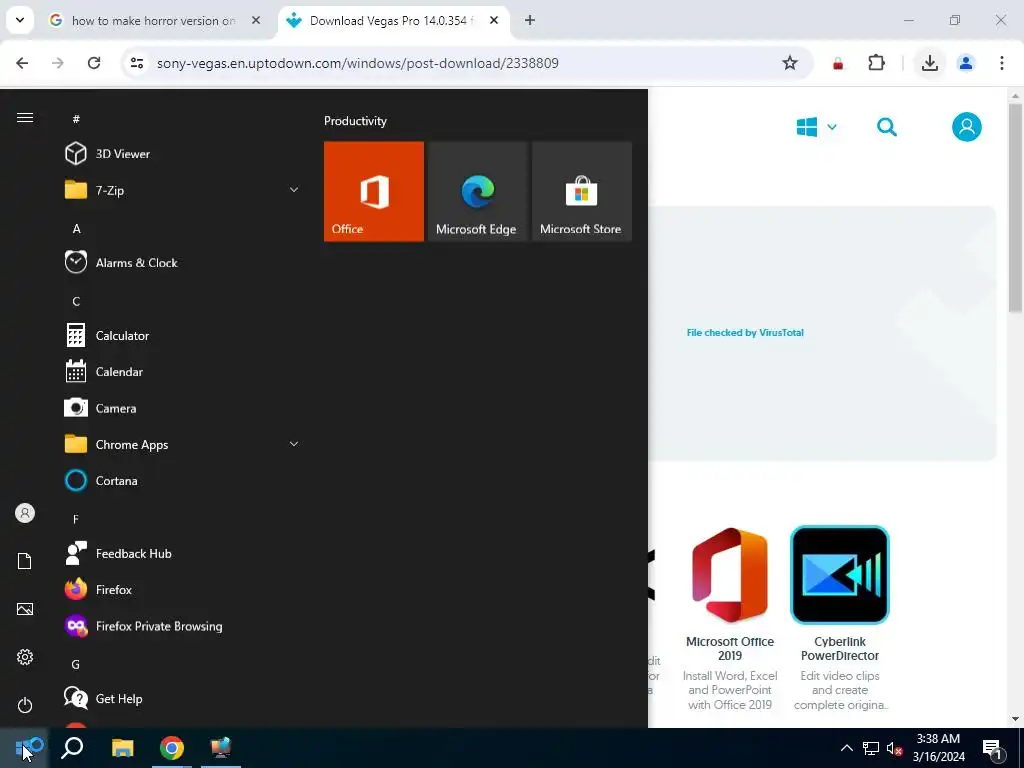View site information icon

[x=136, y=63]
